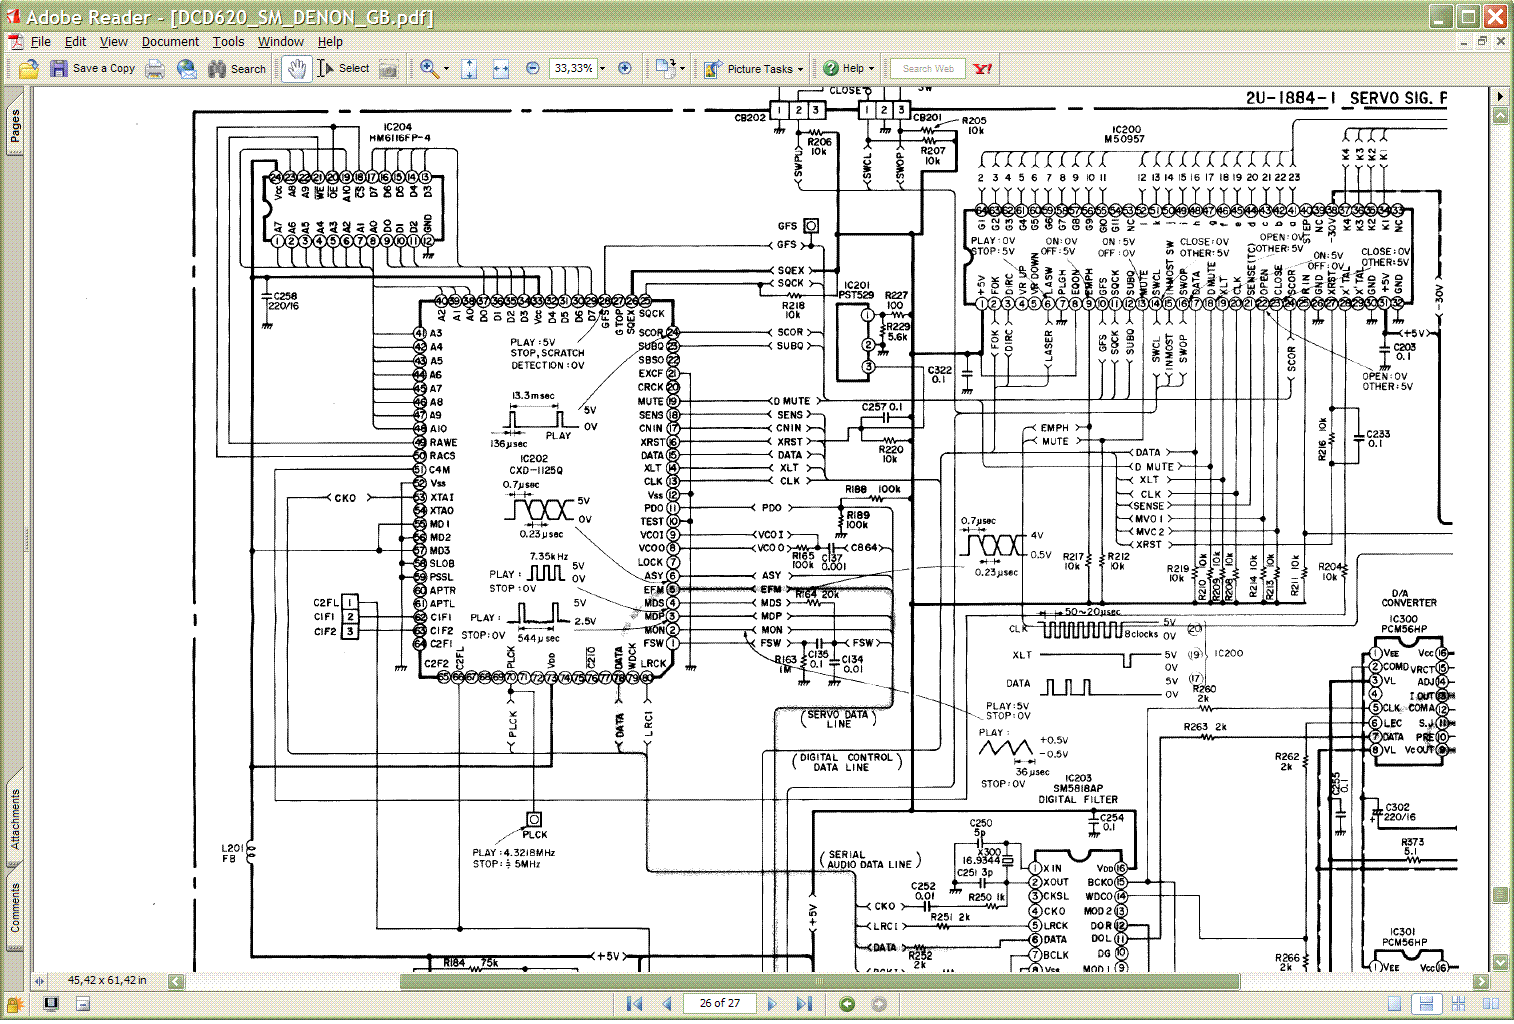Screen dimensions: 1514x1024
Task: Click the page number field 26 of 27
Action: point(720,1003)
